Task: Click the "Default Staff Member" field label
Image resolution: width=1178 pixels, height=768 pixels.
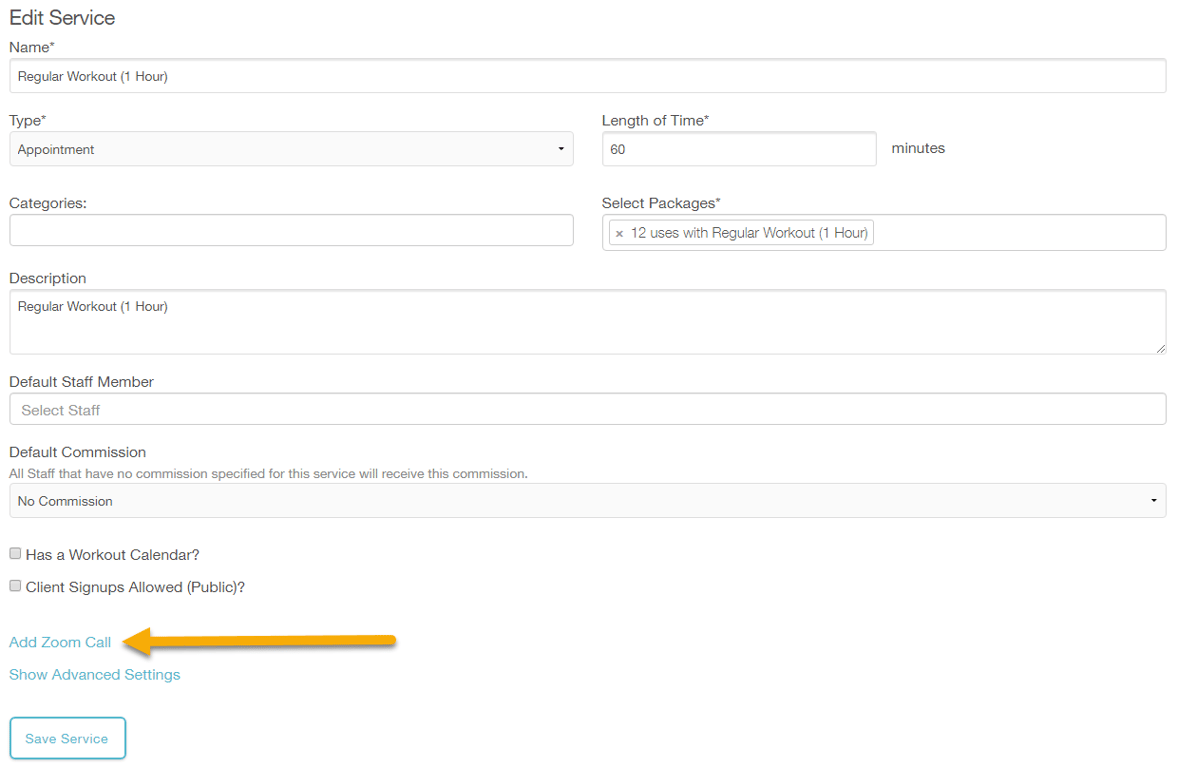Action: click(x=81, y=382)
